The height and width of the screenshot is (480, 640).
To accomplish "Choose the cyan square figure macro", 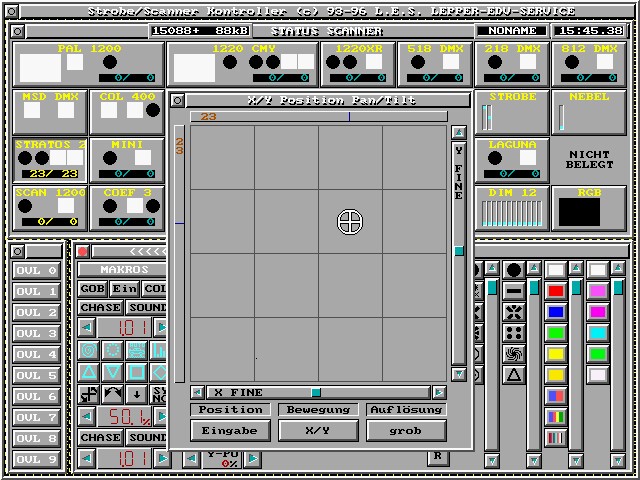I will point(137,372).
